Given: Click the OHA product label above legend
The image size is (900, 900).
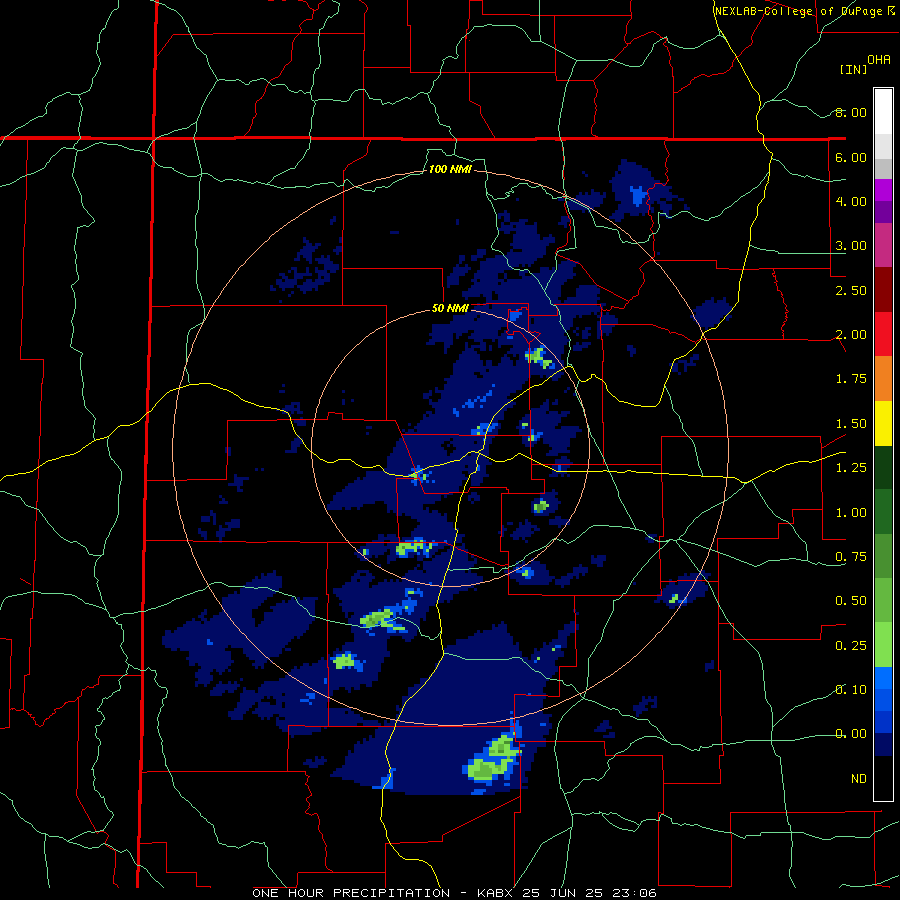Looking at the screenshot, I should 879,60.
